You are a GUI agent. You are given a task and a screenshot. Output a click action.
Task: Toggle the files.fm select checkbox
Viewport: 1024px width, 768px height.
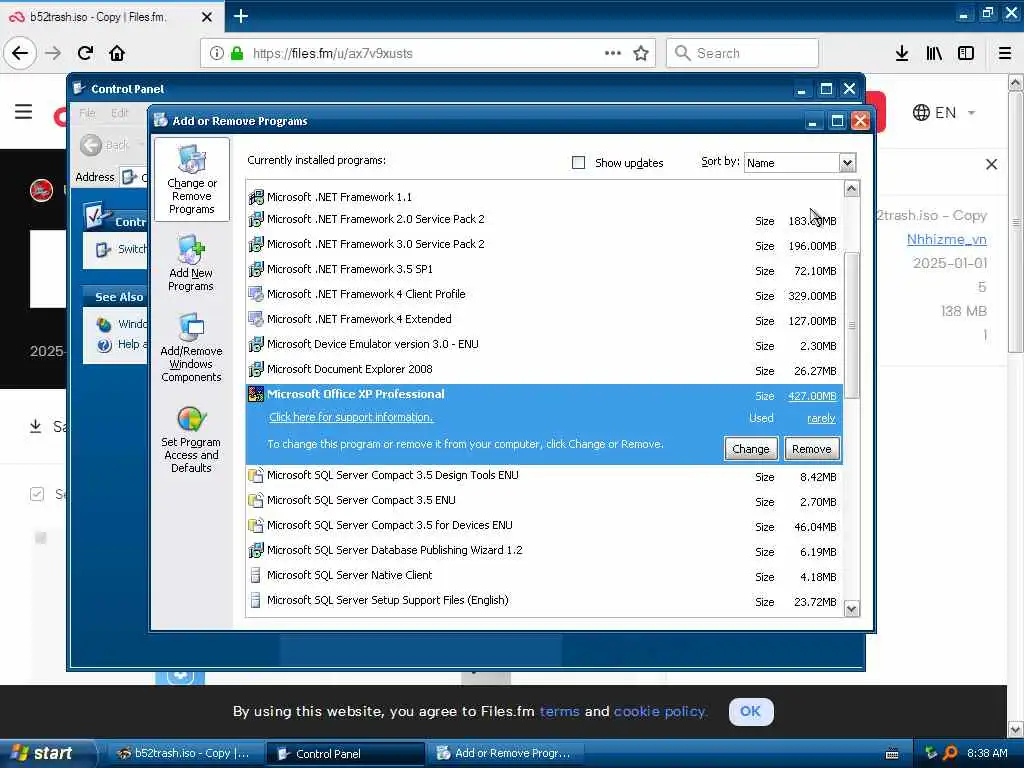[37, 494]
